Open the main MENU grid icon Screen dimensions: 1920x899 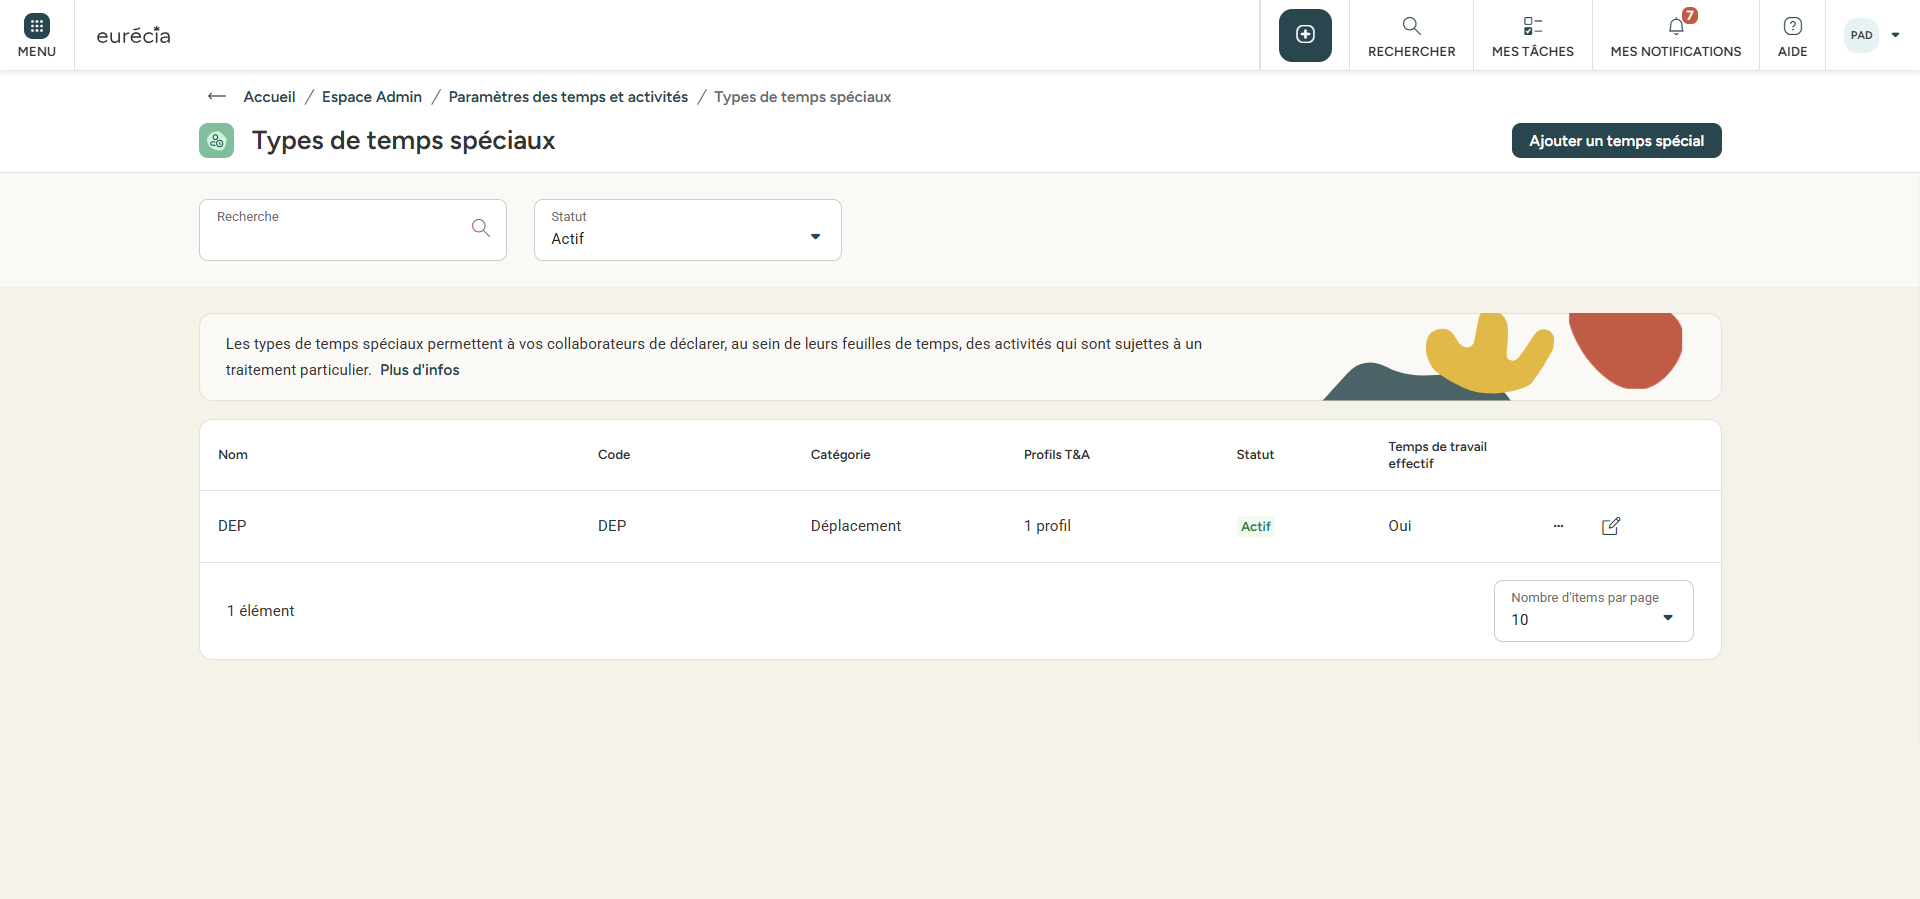(37, 27)
